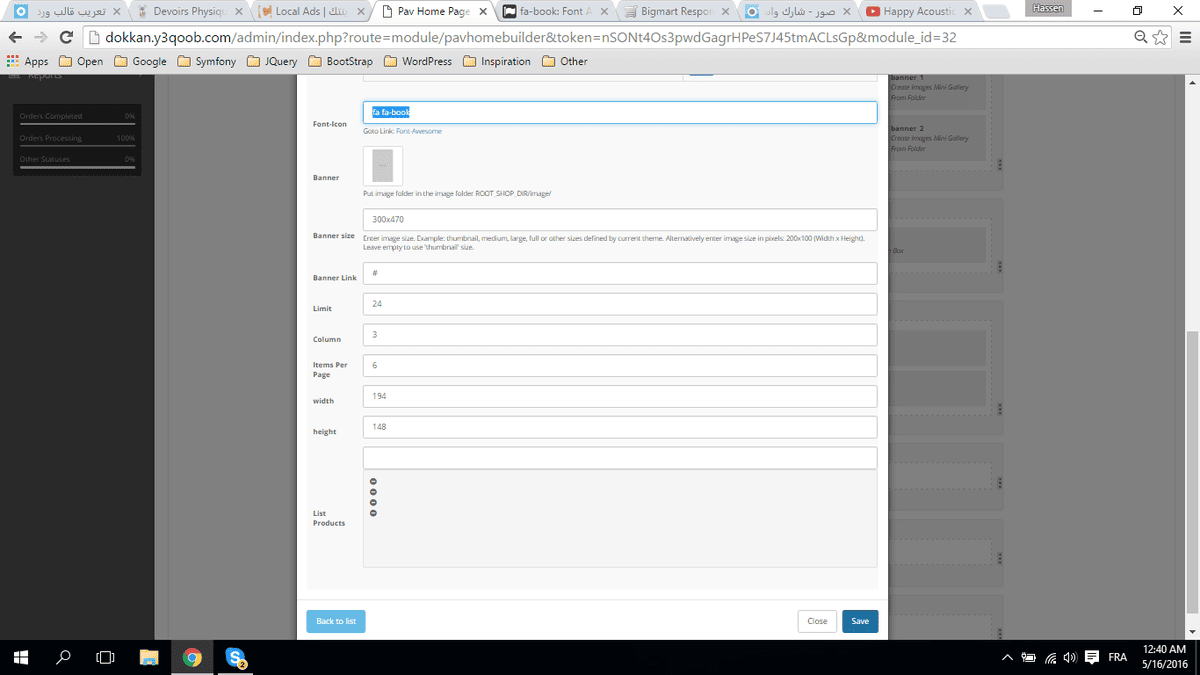Open the Task View taskbar icon

pyautogui.click(x=105, y=657)
